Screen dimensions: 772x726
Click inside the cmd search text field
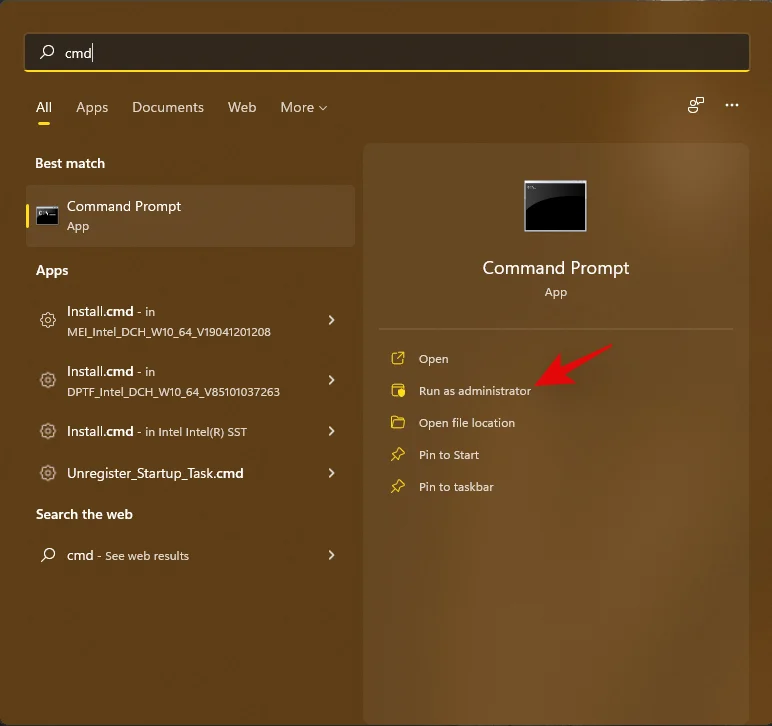[x=400, y=53]
